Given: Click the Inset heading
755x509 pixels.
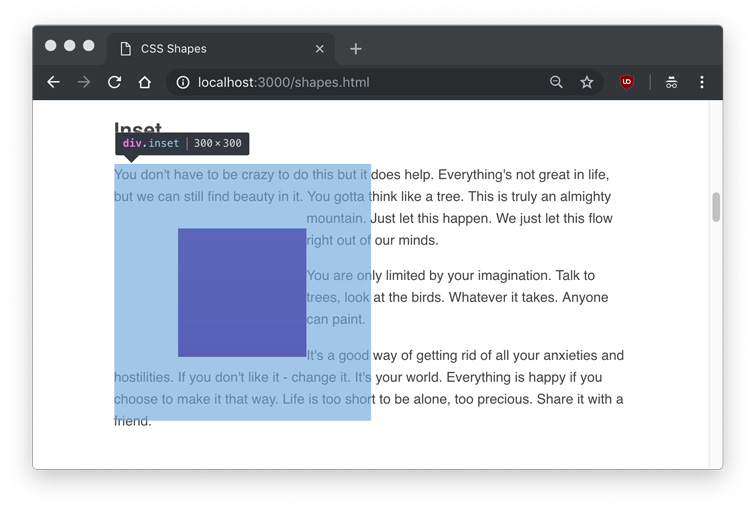Looking at the screenshot, I should (138, 127).
